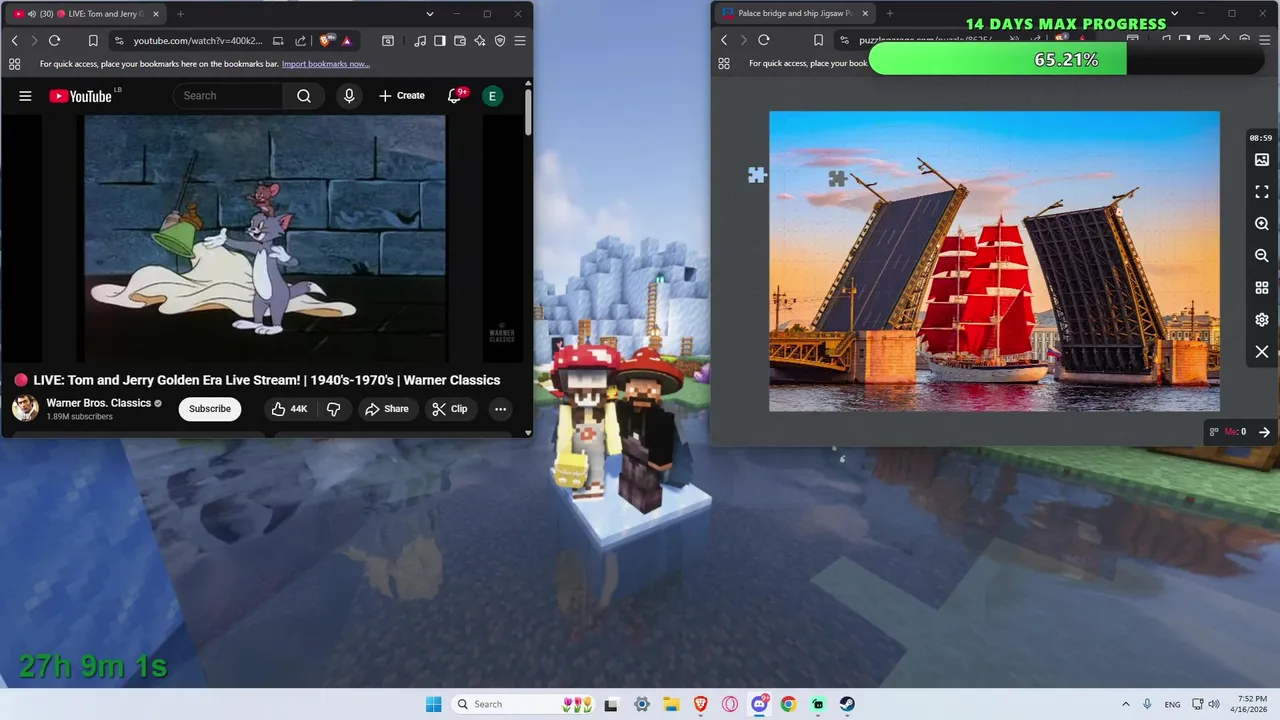Select the Palace bridge and ship Jigsaw tab
Viewport: 1280px width, 720px height.
point(795,14)
